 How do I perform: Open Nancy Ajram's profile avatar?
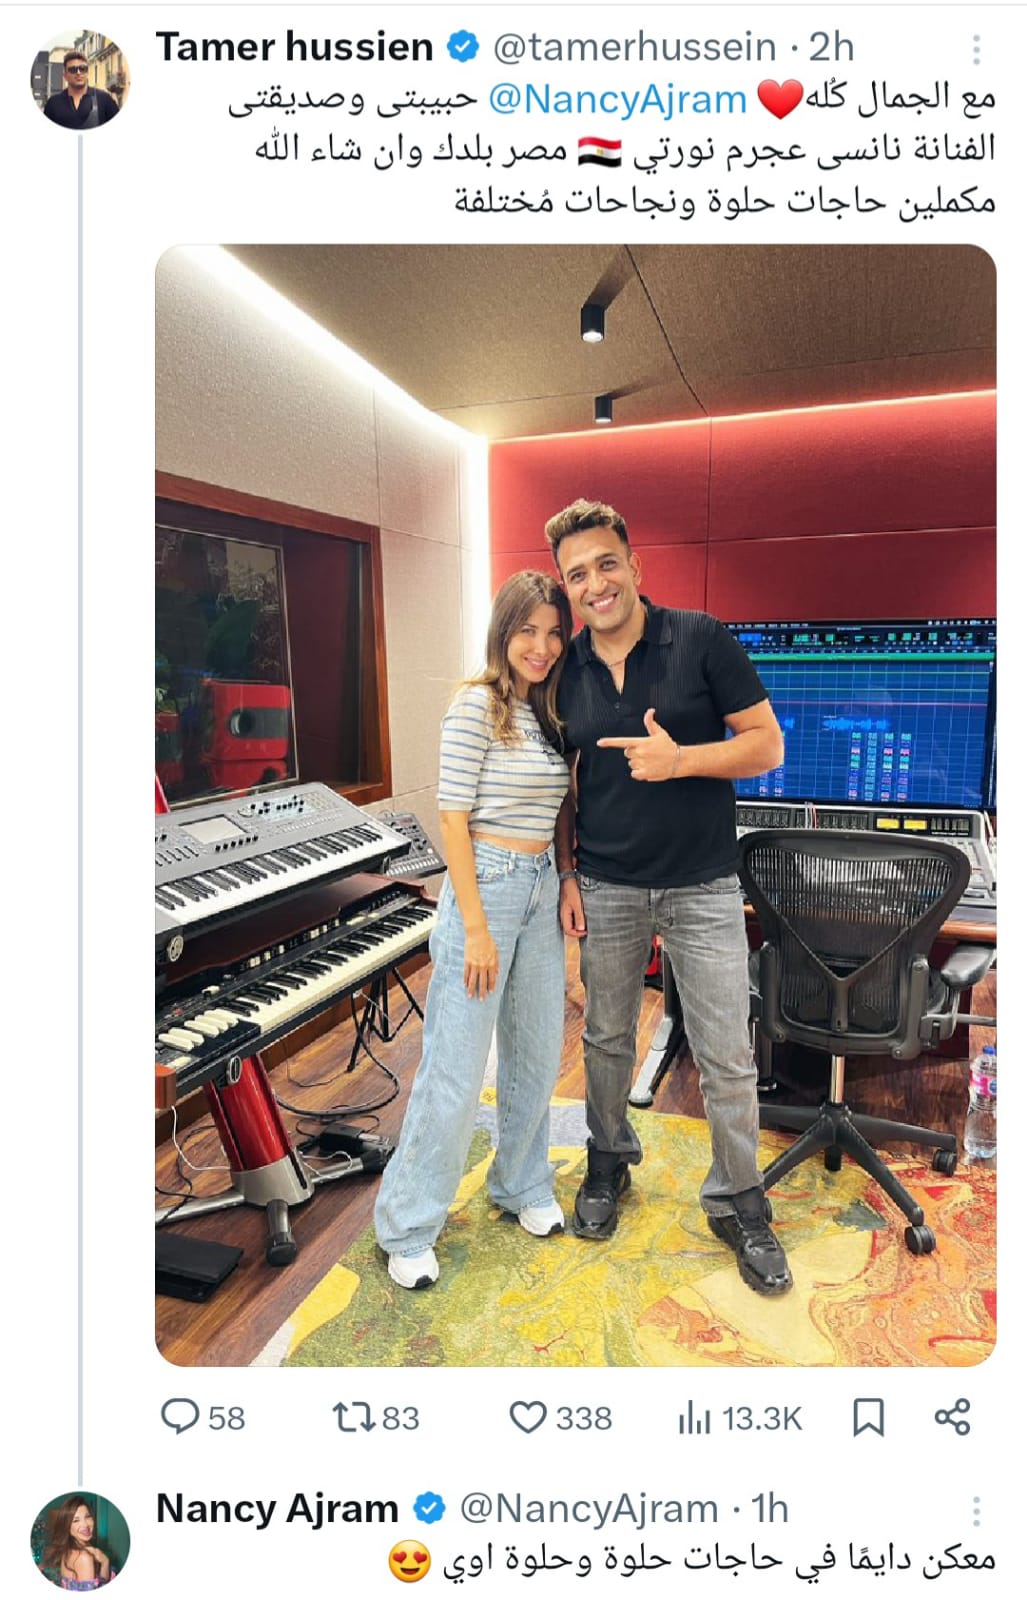click(80, 1541)
